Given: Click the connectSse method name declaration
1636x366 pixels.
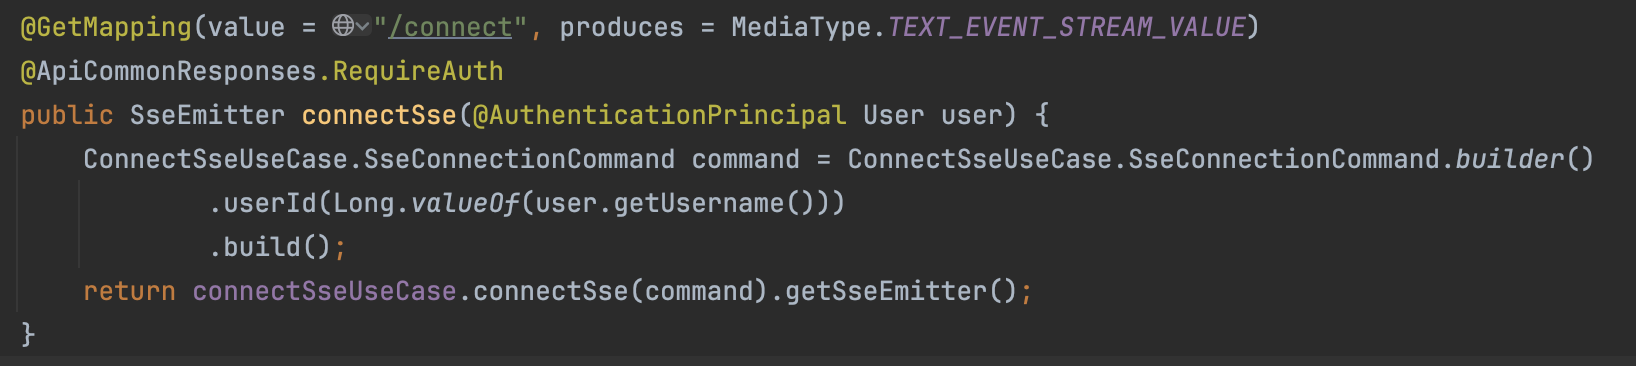Looking at the screenshot, I should 379,115.
